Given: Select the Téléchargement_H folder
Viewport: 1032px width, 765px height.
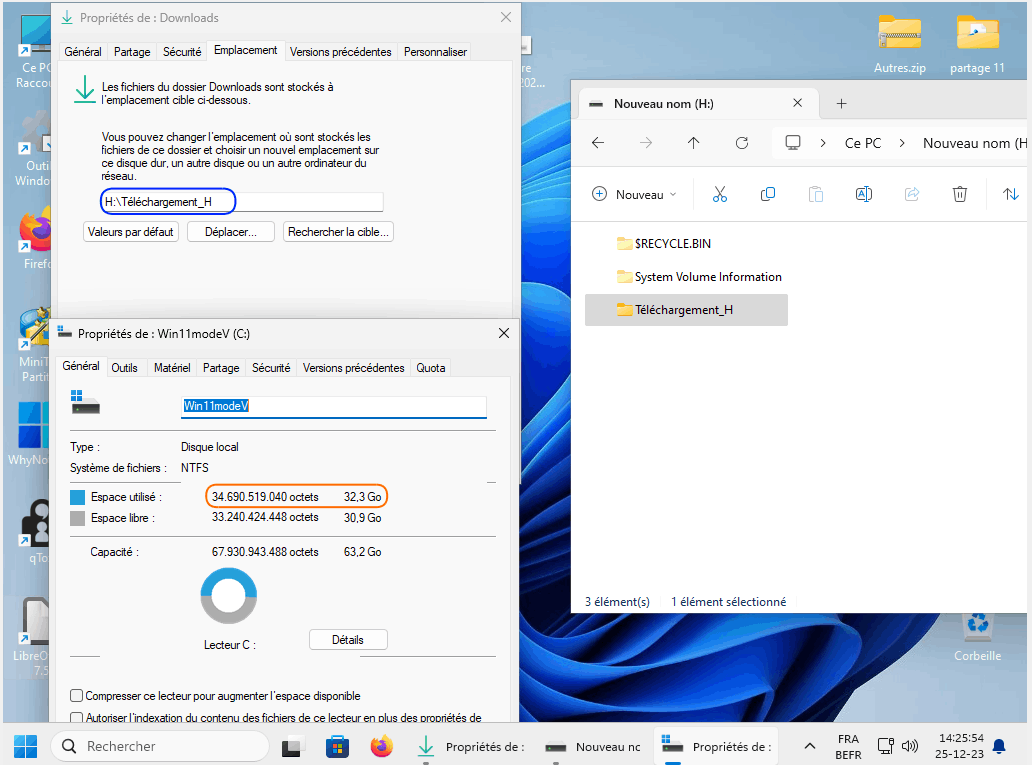Looking at the screenshot, I should 686,310.
